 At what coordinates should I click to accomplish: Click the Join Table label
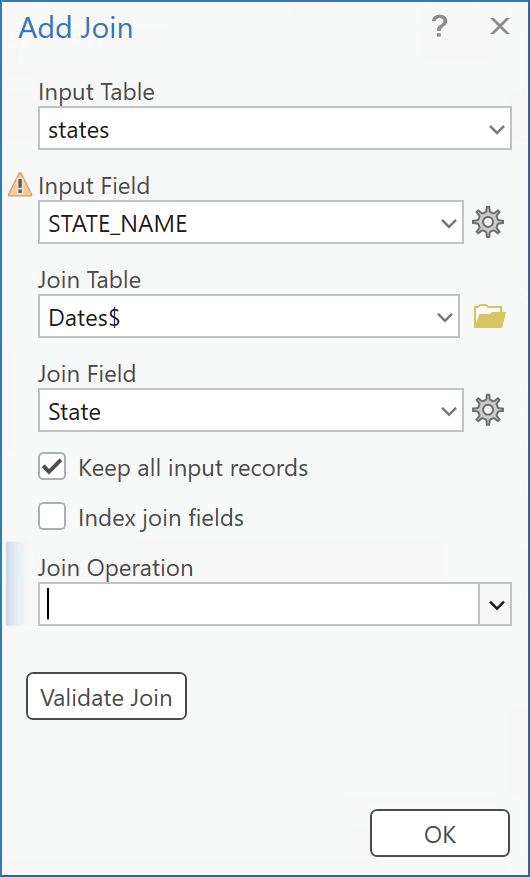click(89, 280)
